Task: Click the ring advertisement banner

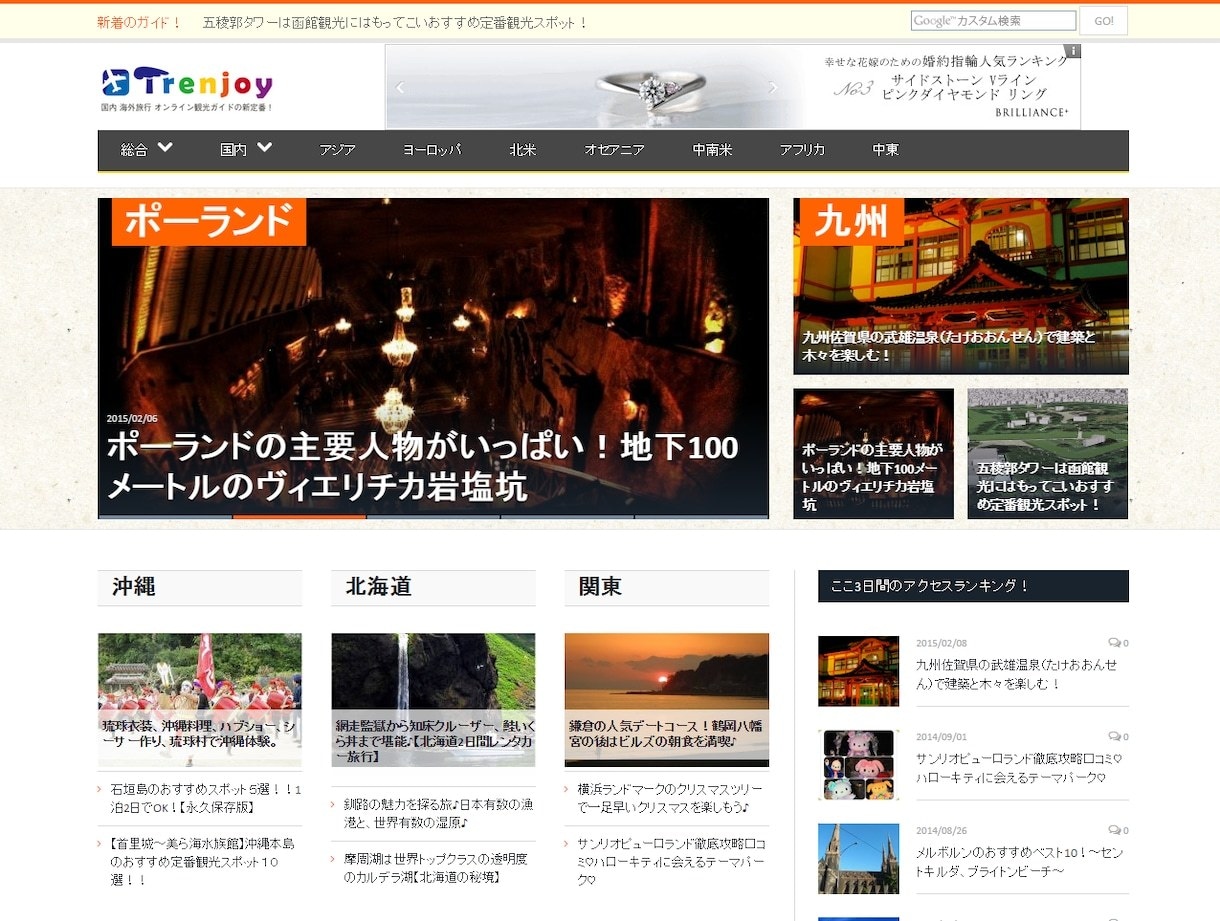Action: pos(733,87)
